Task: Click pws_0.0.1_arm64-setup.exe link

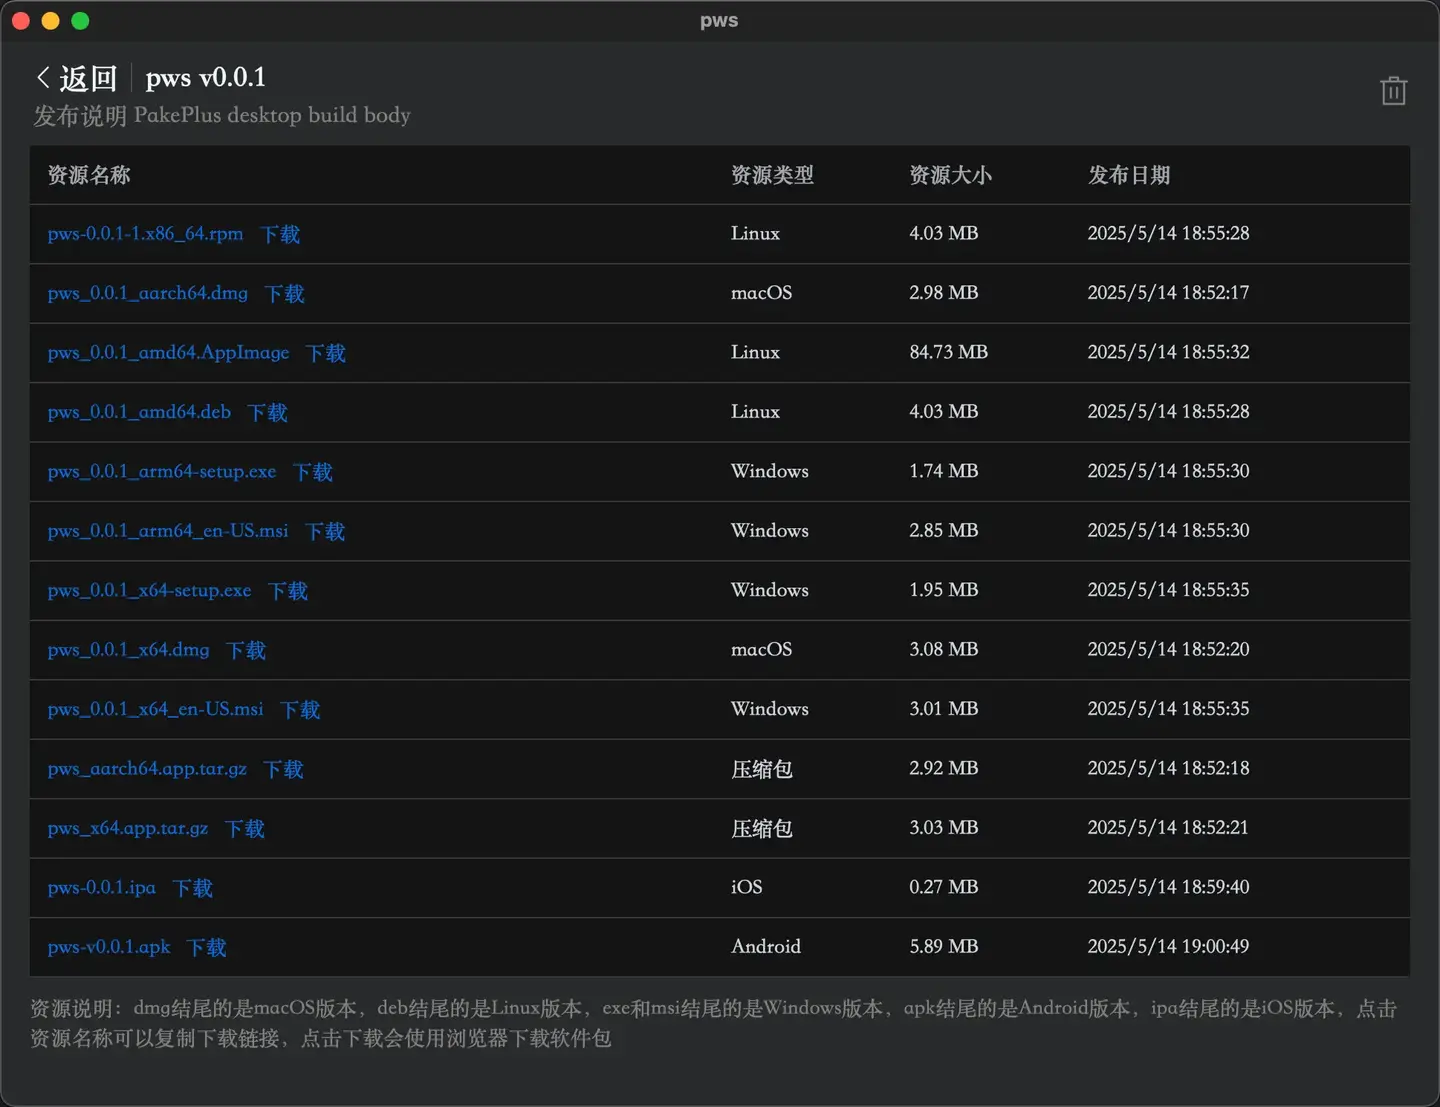Action: tap(161, 471)
